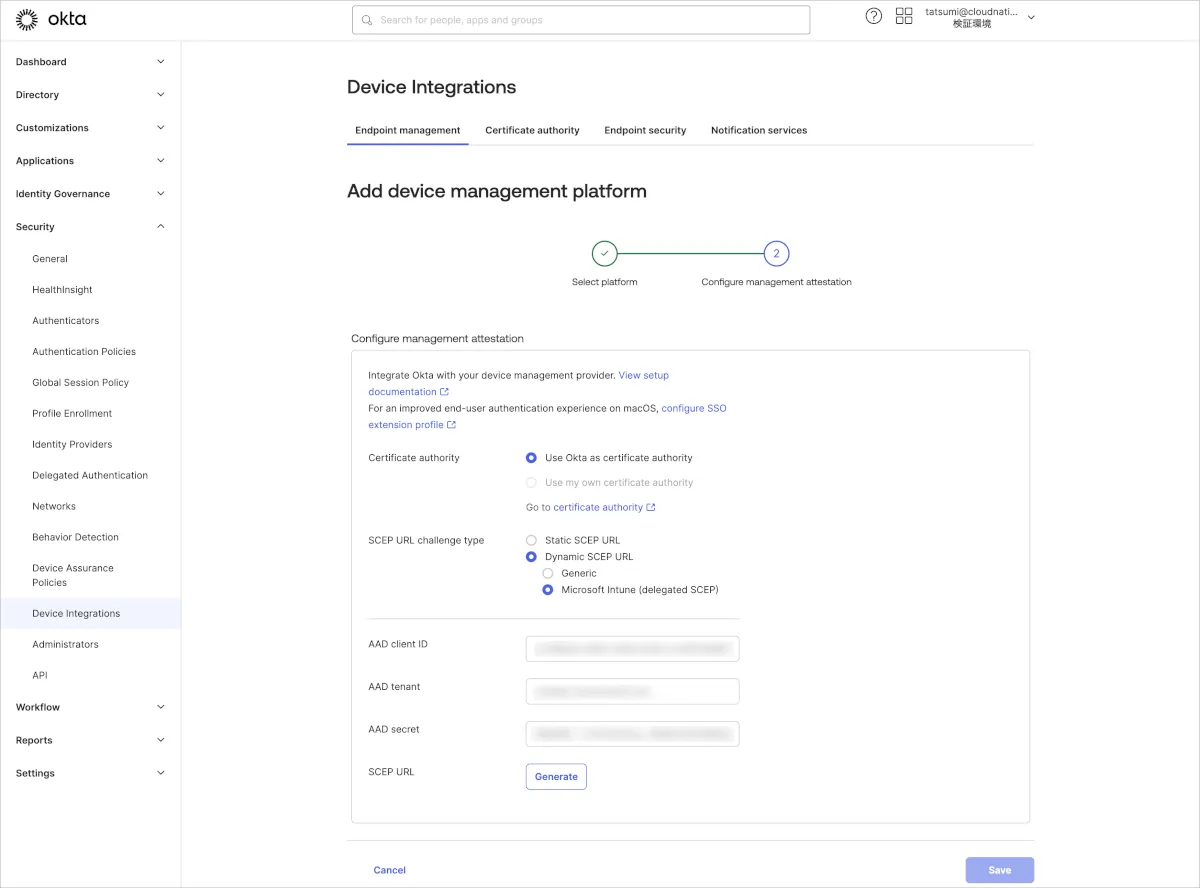Screen dimensions: 1200x888
Task: Click the search magnifier icon
Action: (x=367, y=20)
